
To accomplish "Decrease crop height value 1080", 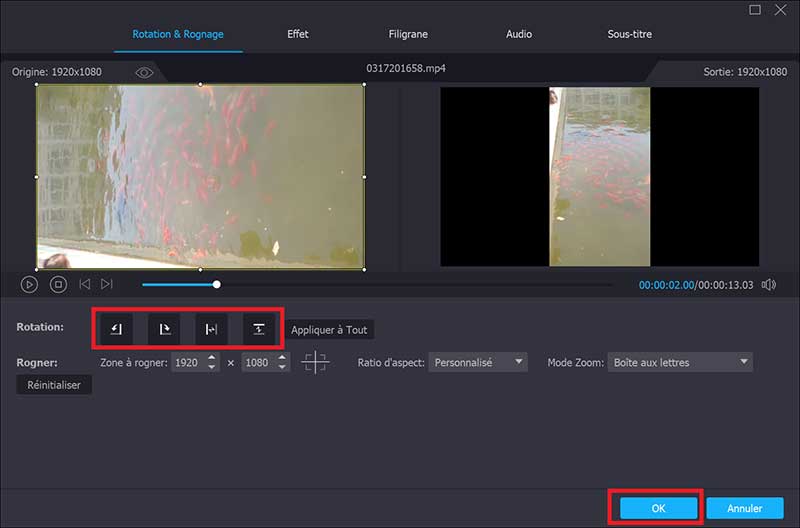I will (x=282, y=367).
